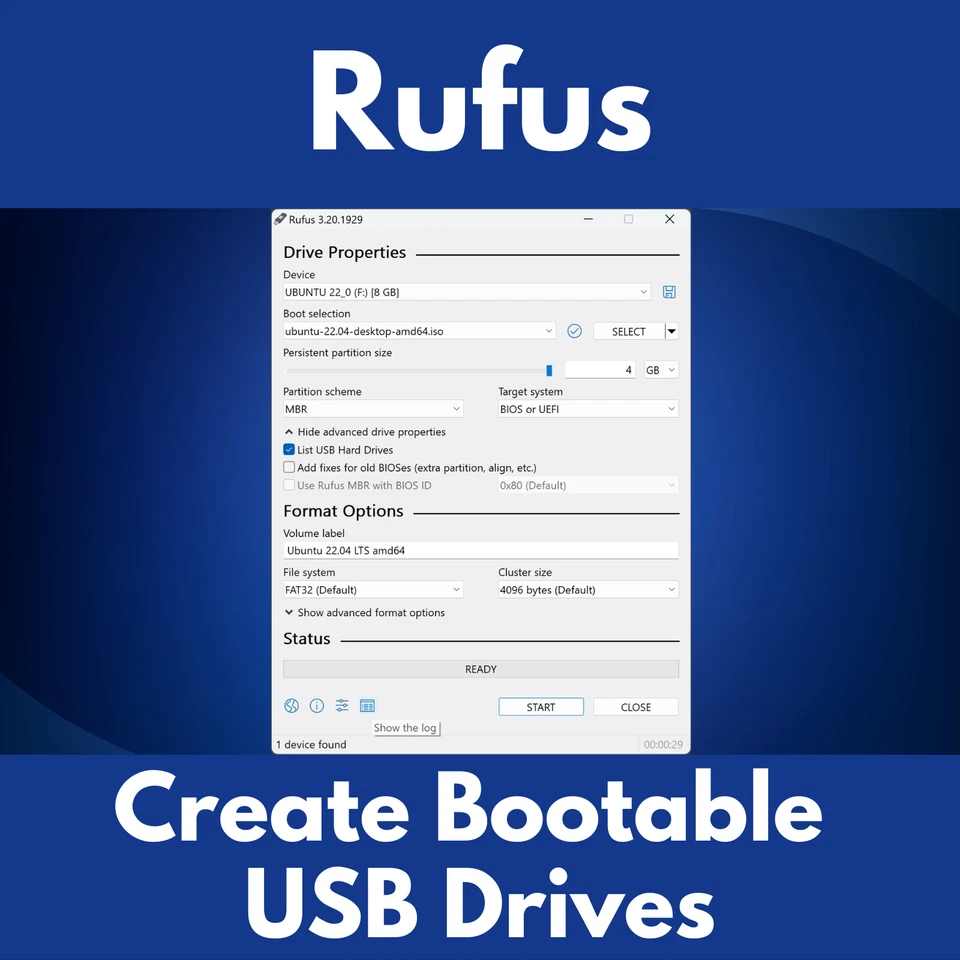
Task: Close the Rufus window with X
Action: 670,219
